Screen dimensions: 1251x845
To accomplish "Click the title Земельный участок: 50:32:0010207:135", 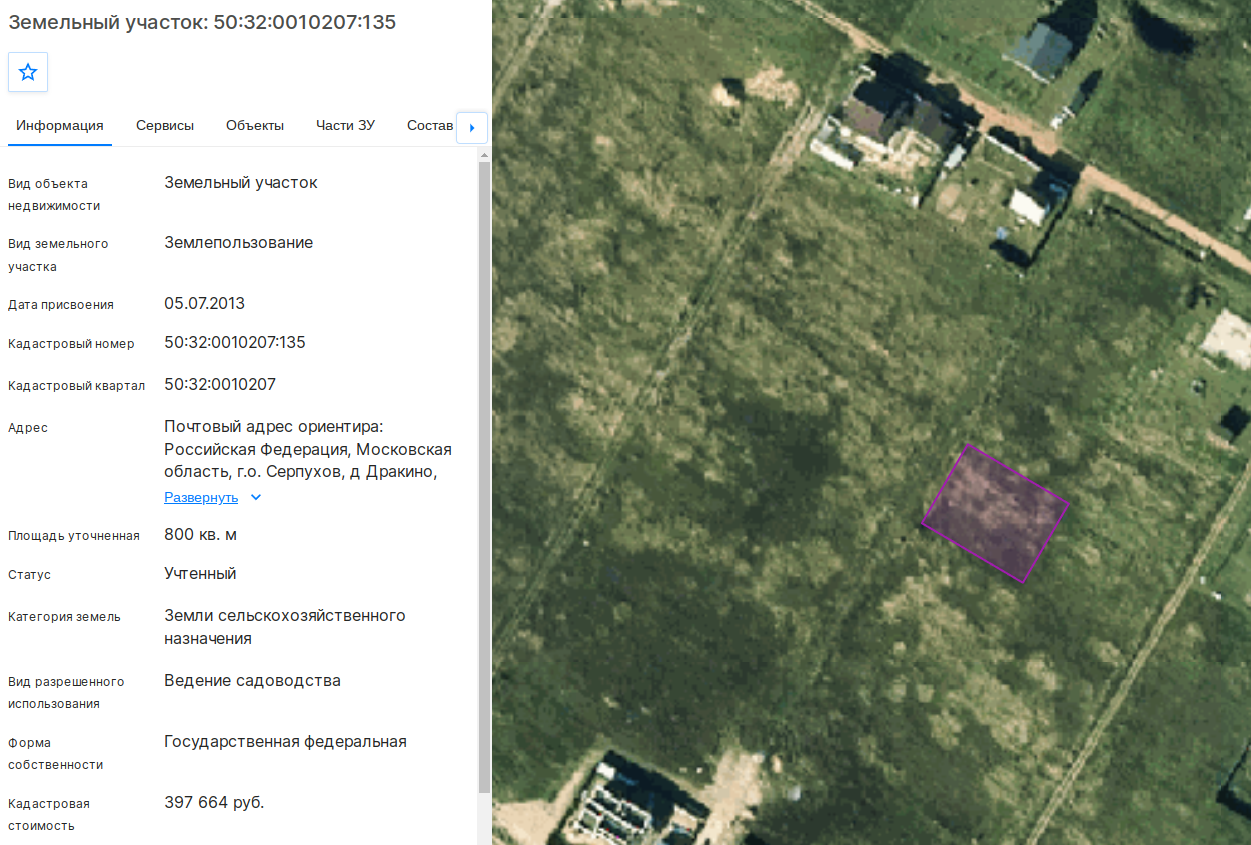I will point(202,22).
